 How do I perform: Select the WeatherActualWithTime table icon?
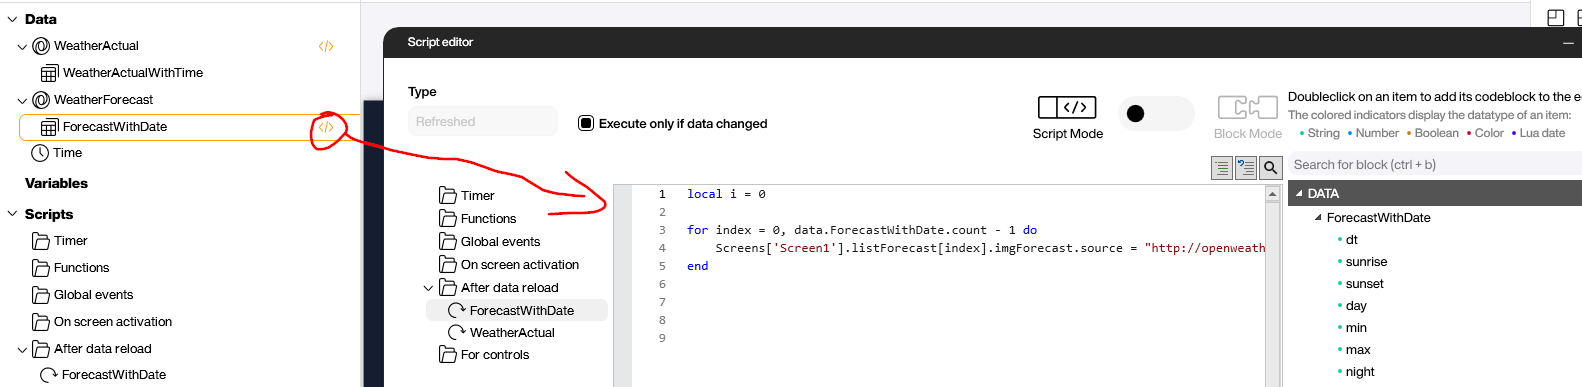point(49,73)
